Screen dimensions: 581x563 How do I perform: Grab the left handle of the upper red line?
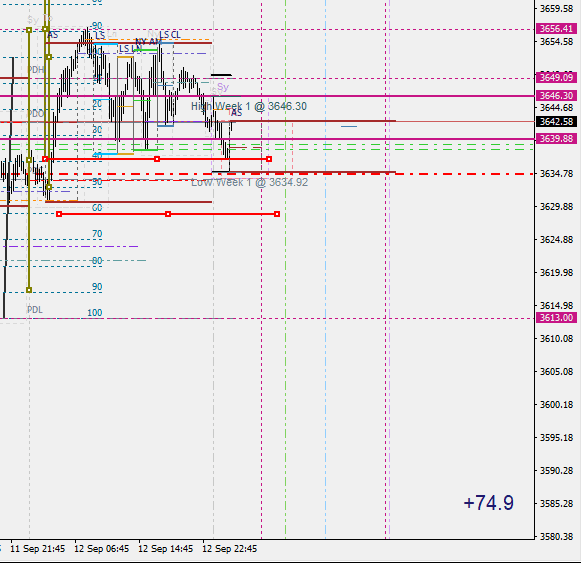45,159
